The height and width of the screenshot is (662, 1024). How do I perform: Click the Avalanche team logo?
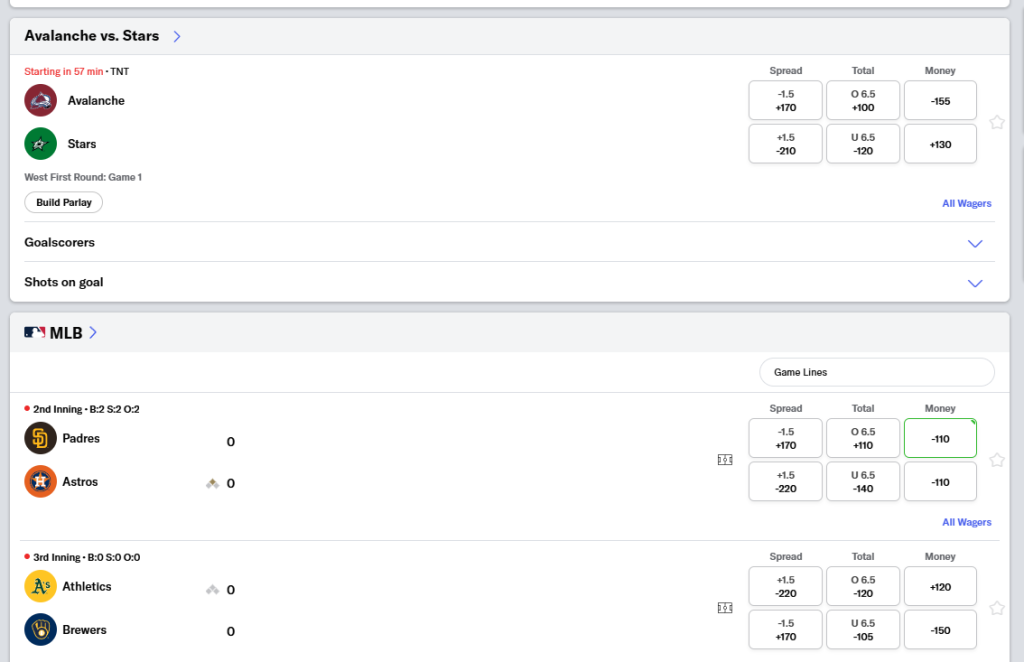[x=40, y=101]
